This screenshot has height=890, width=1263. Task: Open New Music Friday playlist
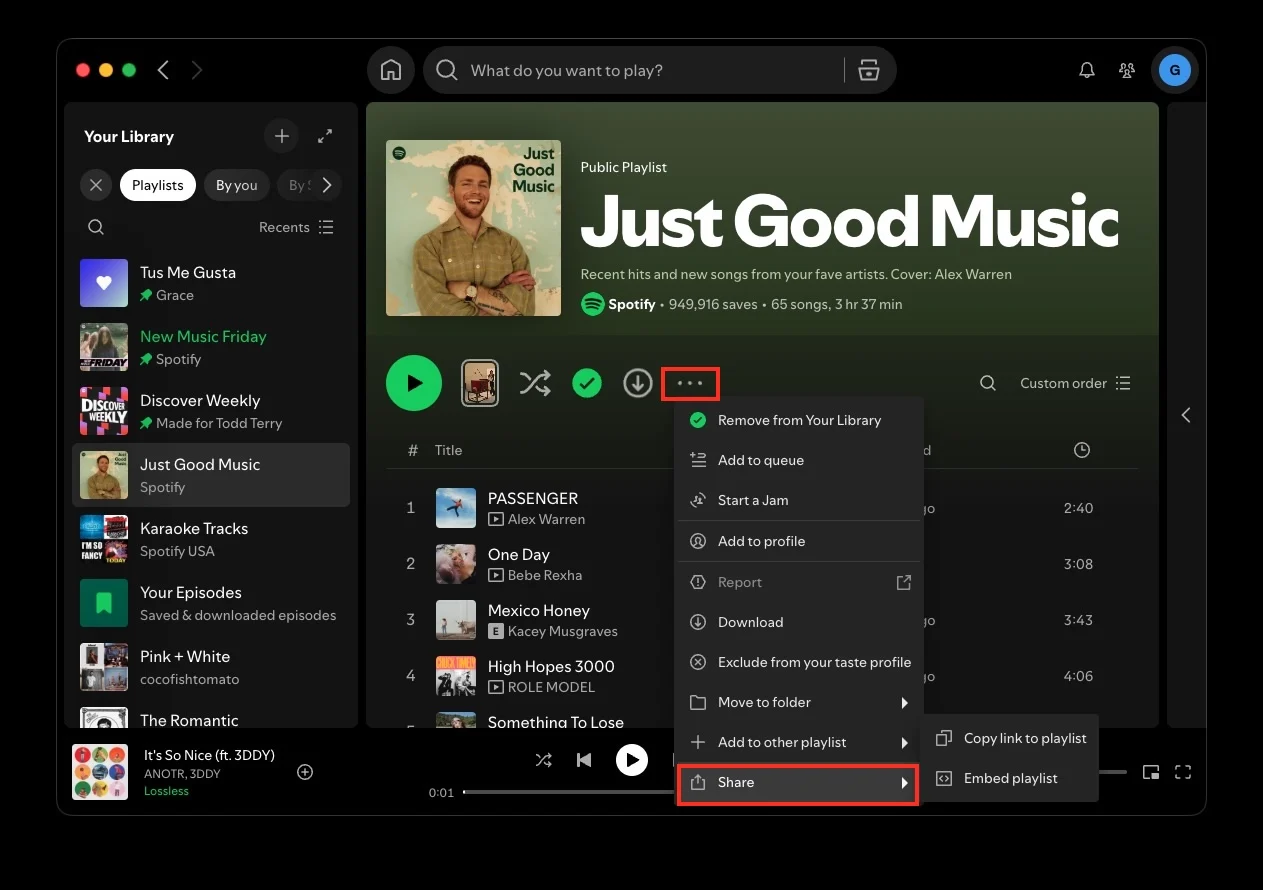(x=211, y=347)
